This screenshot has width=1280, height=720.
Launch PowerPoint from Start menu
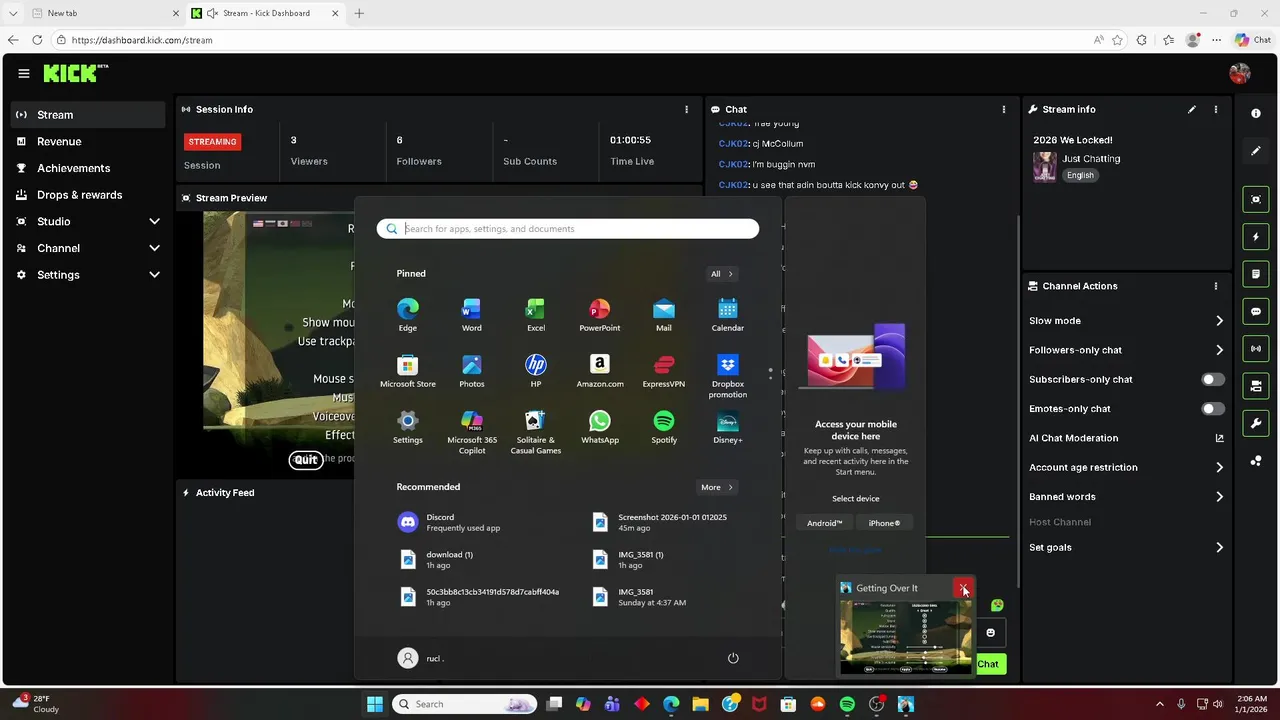click(600, 314)
